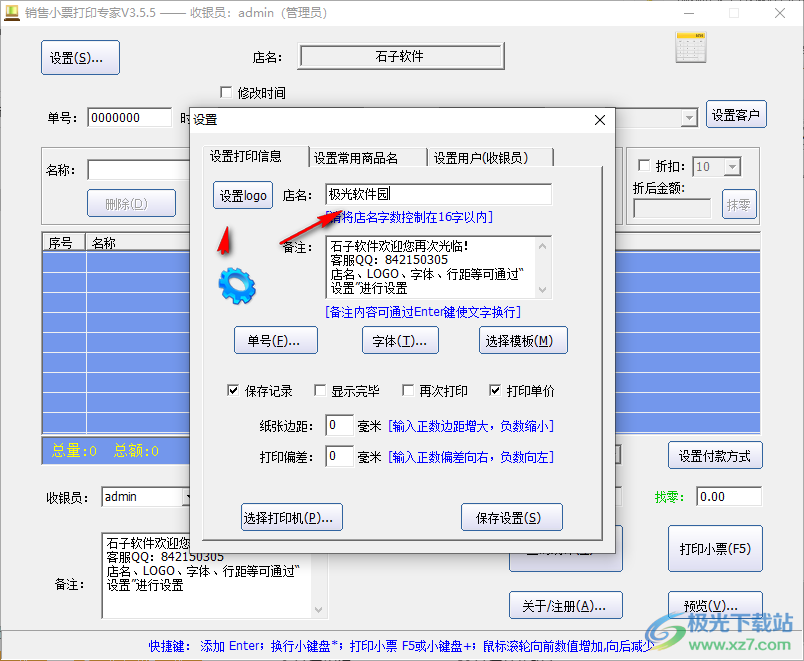Click the blue gear logo image
This screenshot has width=804, height=661.
237,286
